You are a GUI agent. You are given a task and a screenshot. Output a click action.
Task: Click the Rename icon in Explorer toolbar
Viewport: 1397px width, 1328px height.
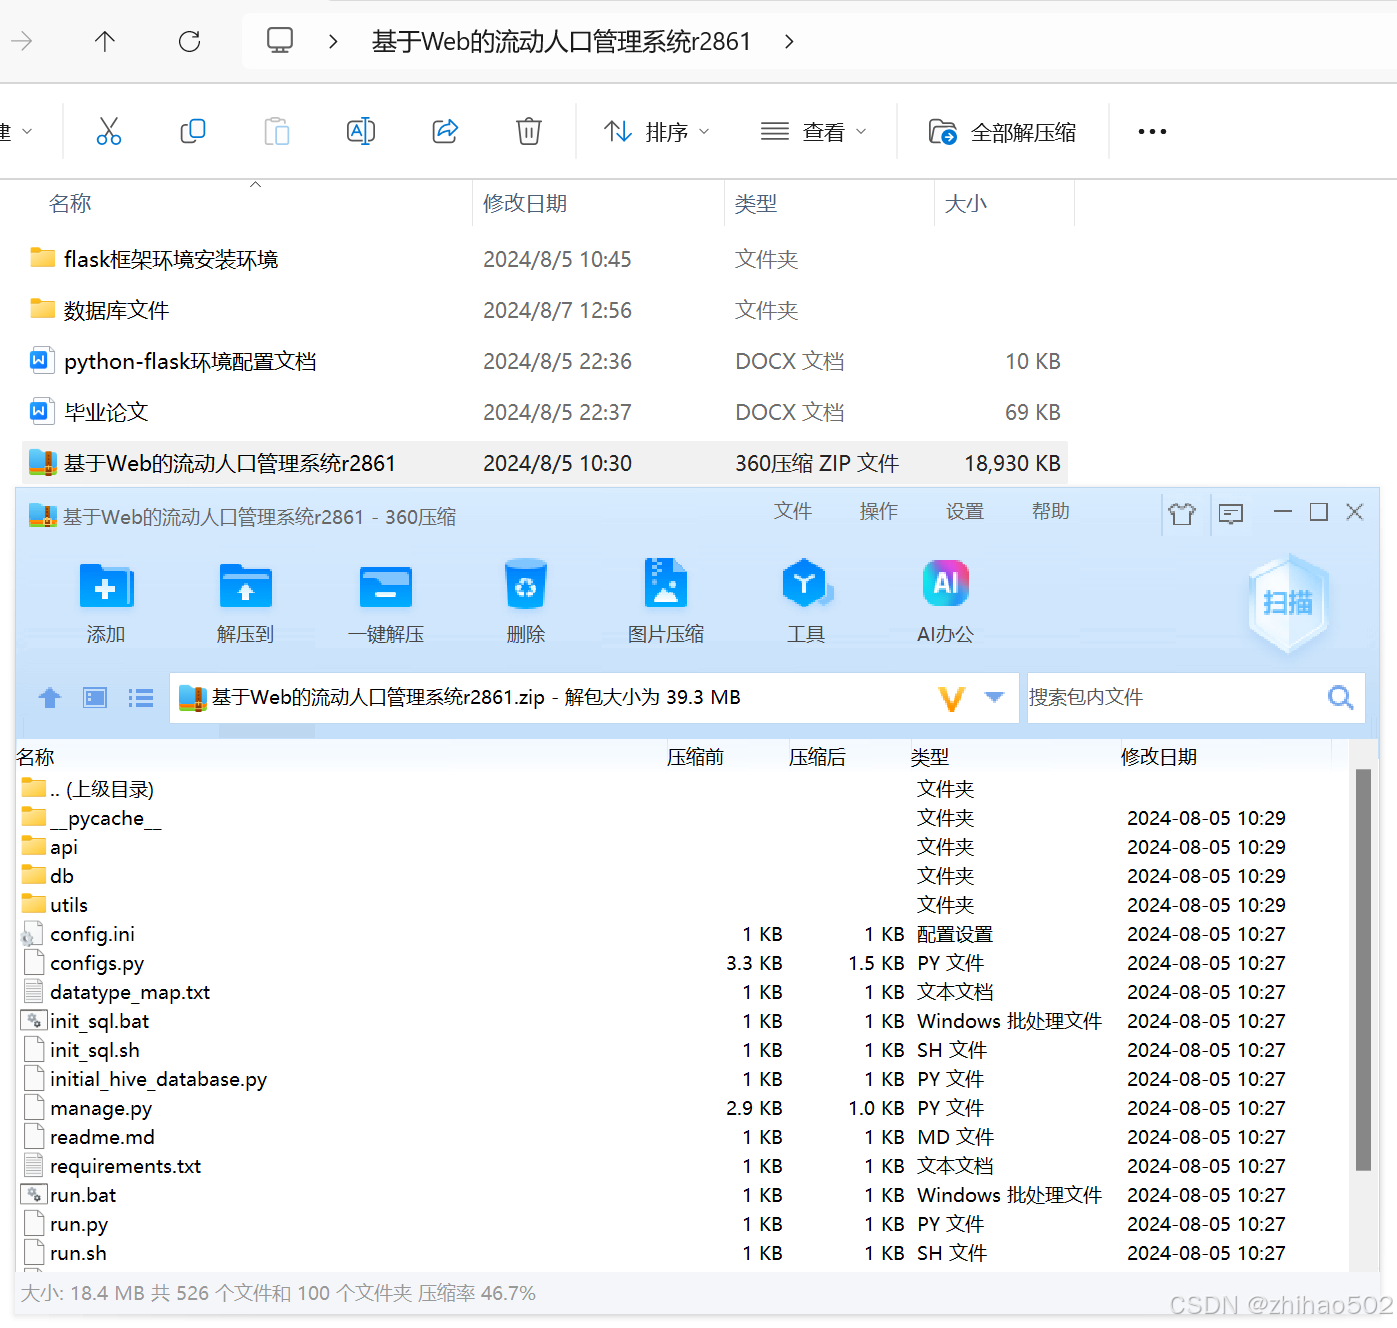[x=360, y=131]
